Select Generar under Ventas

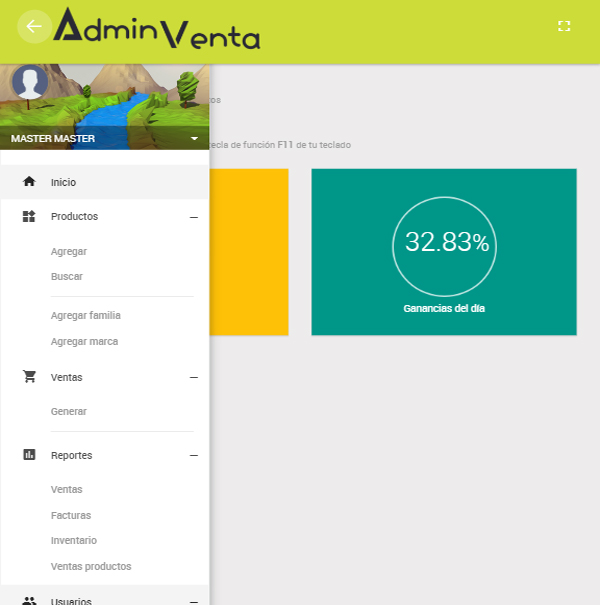coord(69,411)
